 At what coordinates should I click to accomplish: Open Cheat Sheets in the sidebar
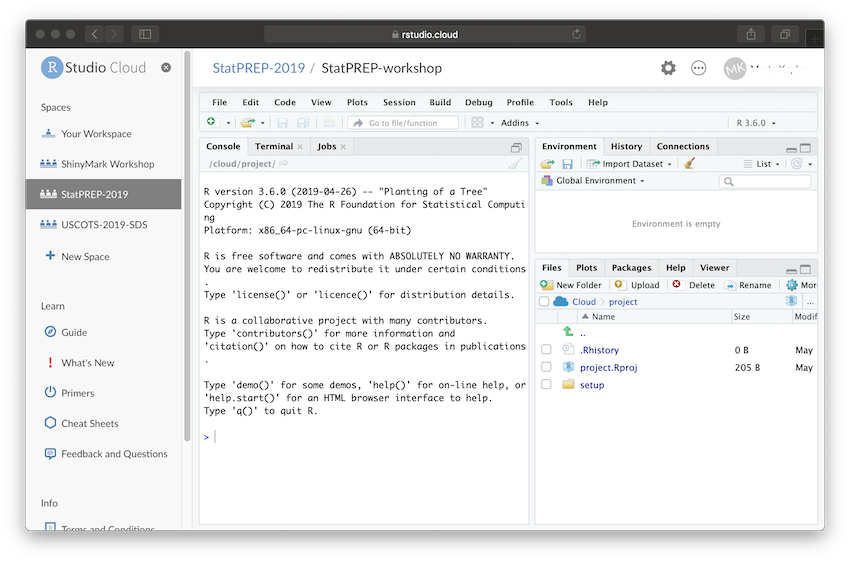click(89, 423)
